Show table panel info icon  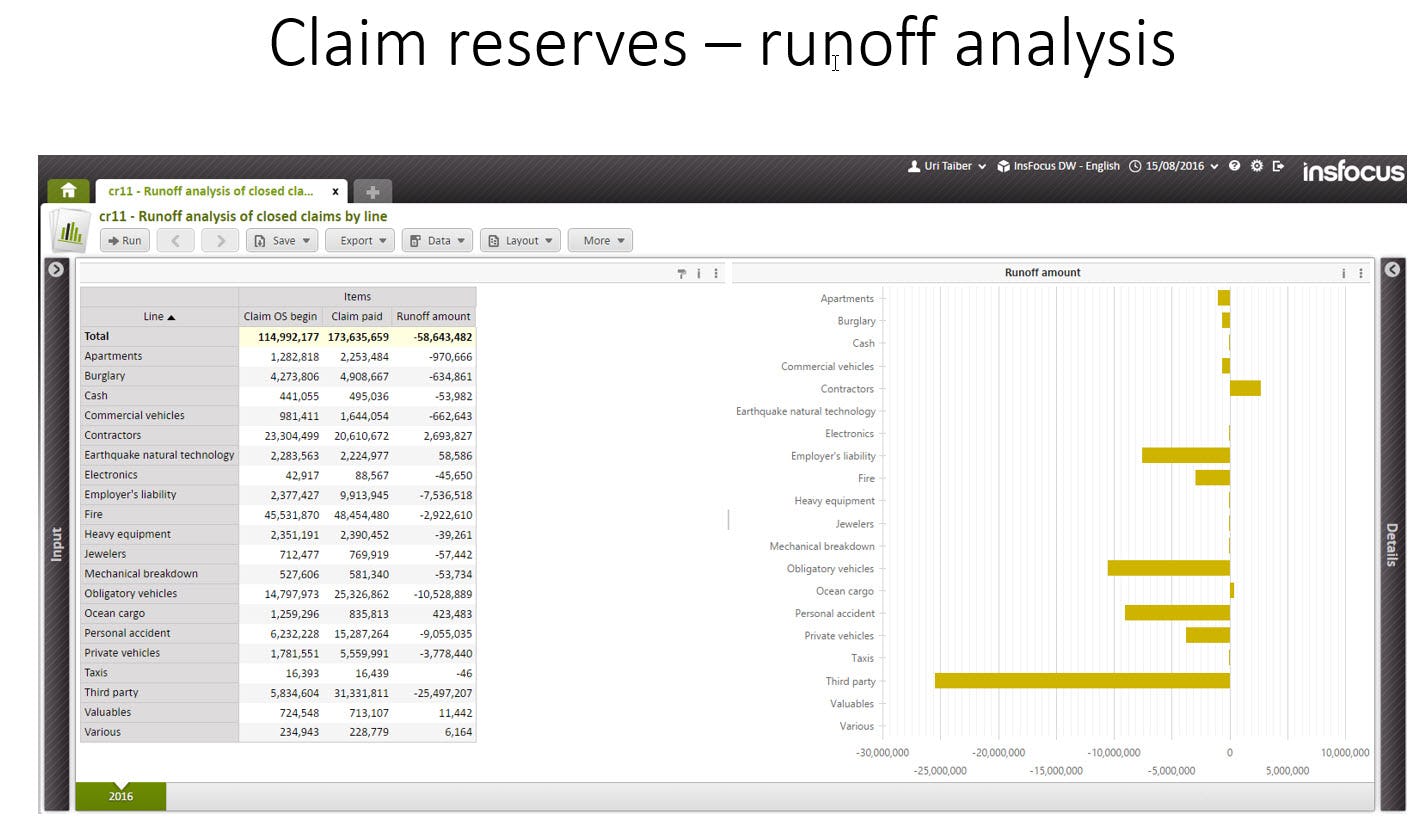698,273
